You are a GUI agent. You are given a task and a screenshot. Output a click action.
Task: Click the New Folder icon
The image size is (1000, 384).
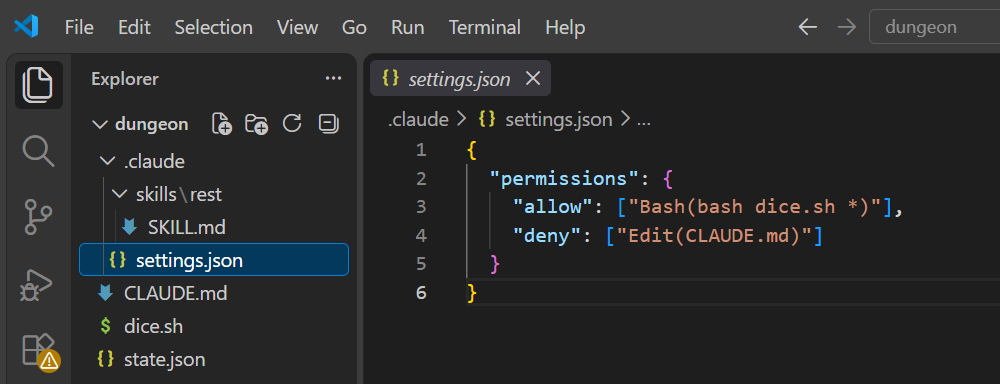click(256, 124)
